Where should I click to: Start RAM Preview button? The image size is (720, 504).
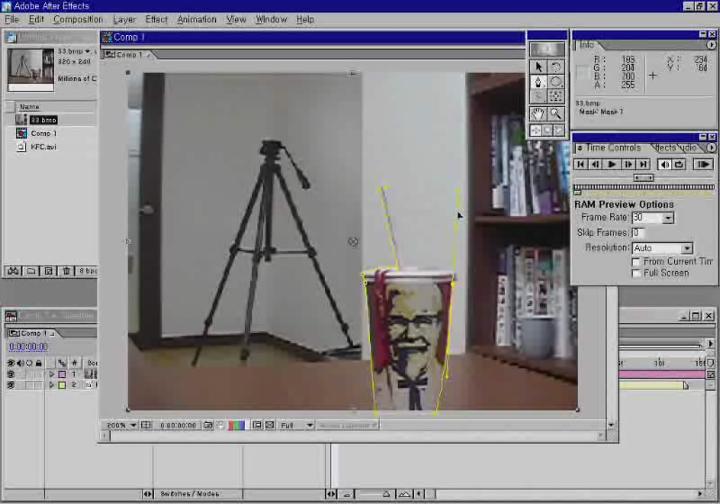click(x=703, y=164)
